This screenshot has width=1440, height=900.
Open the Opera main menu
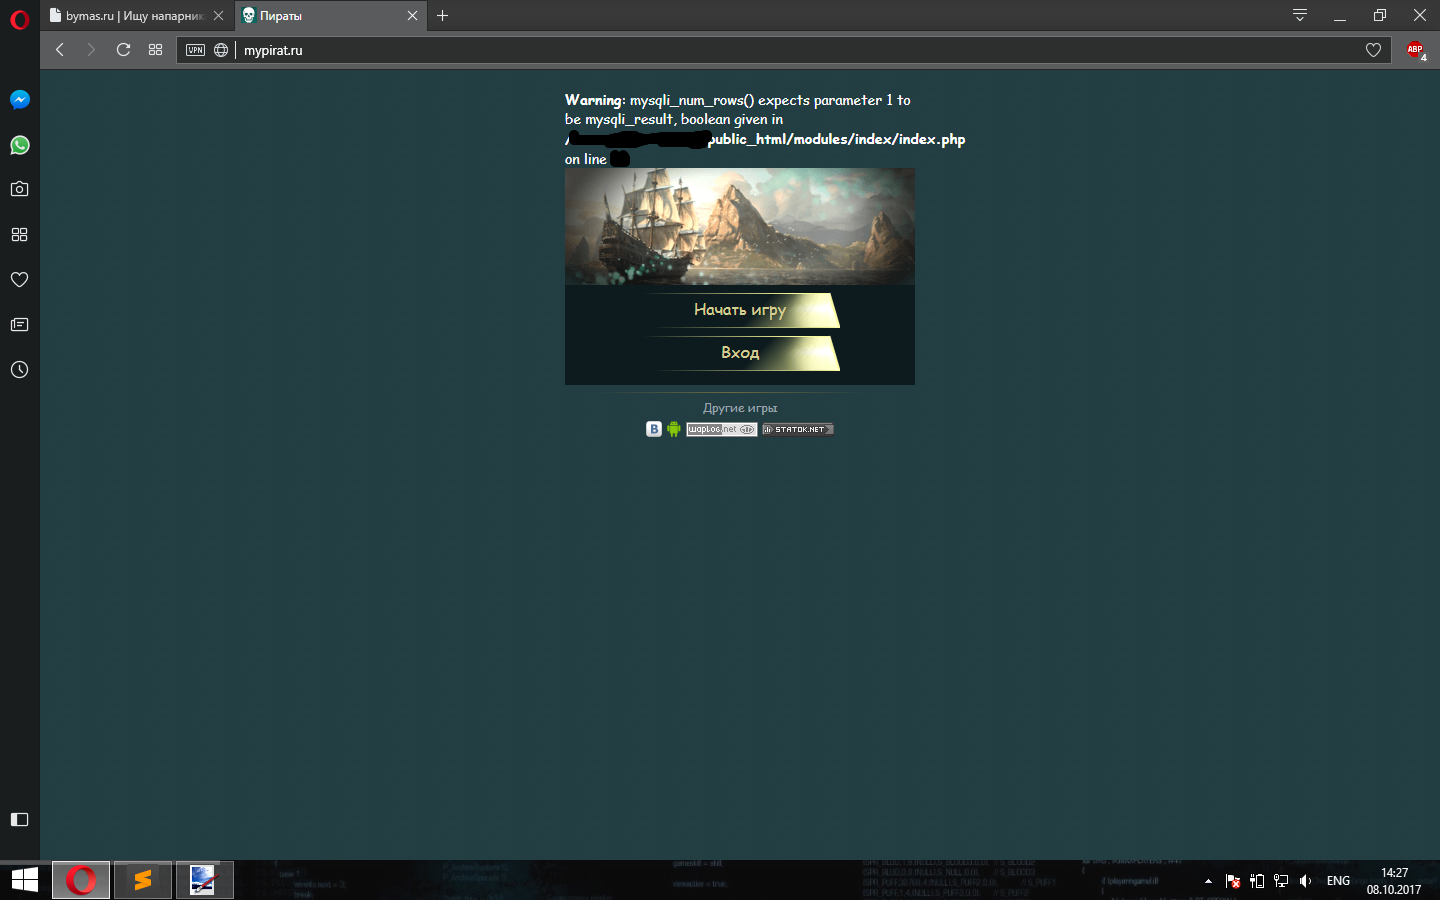(19, 19)
